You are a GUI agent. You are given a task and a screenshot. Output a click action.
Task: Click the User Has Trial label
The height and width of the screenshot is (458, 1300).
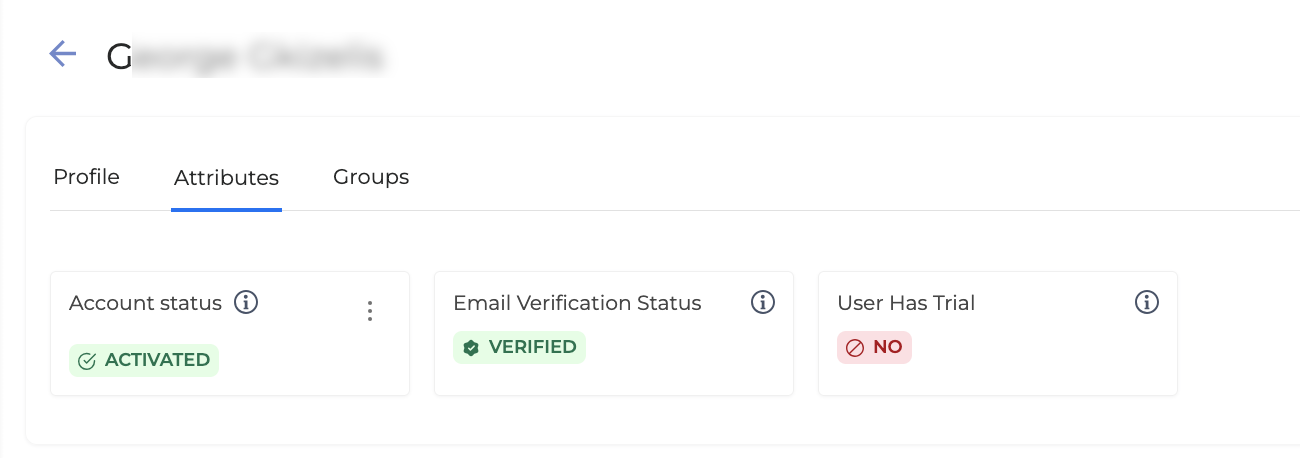click(x=906, y=303)
